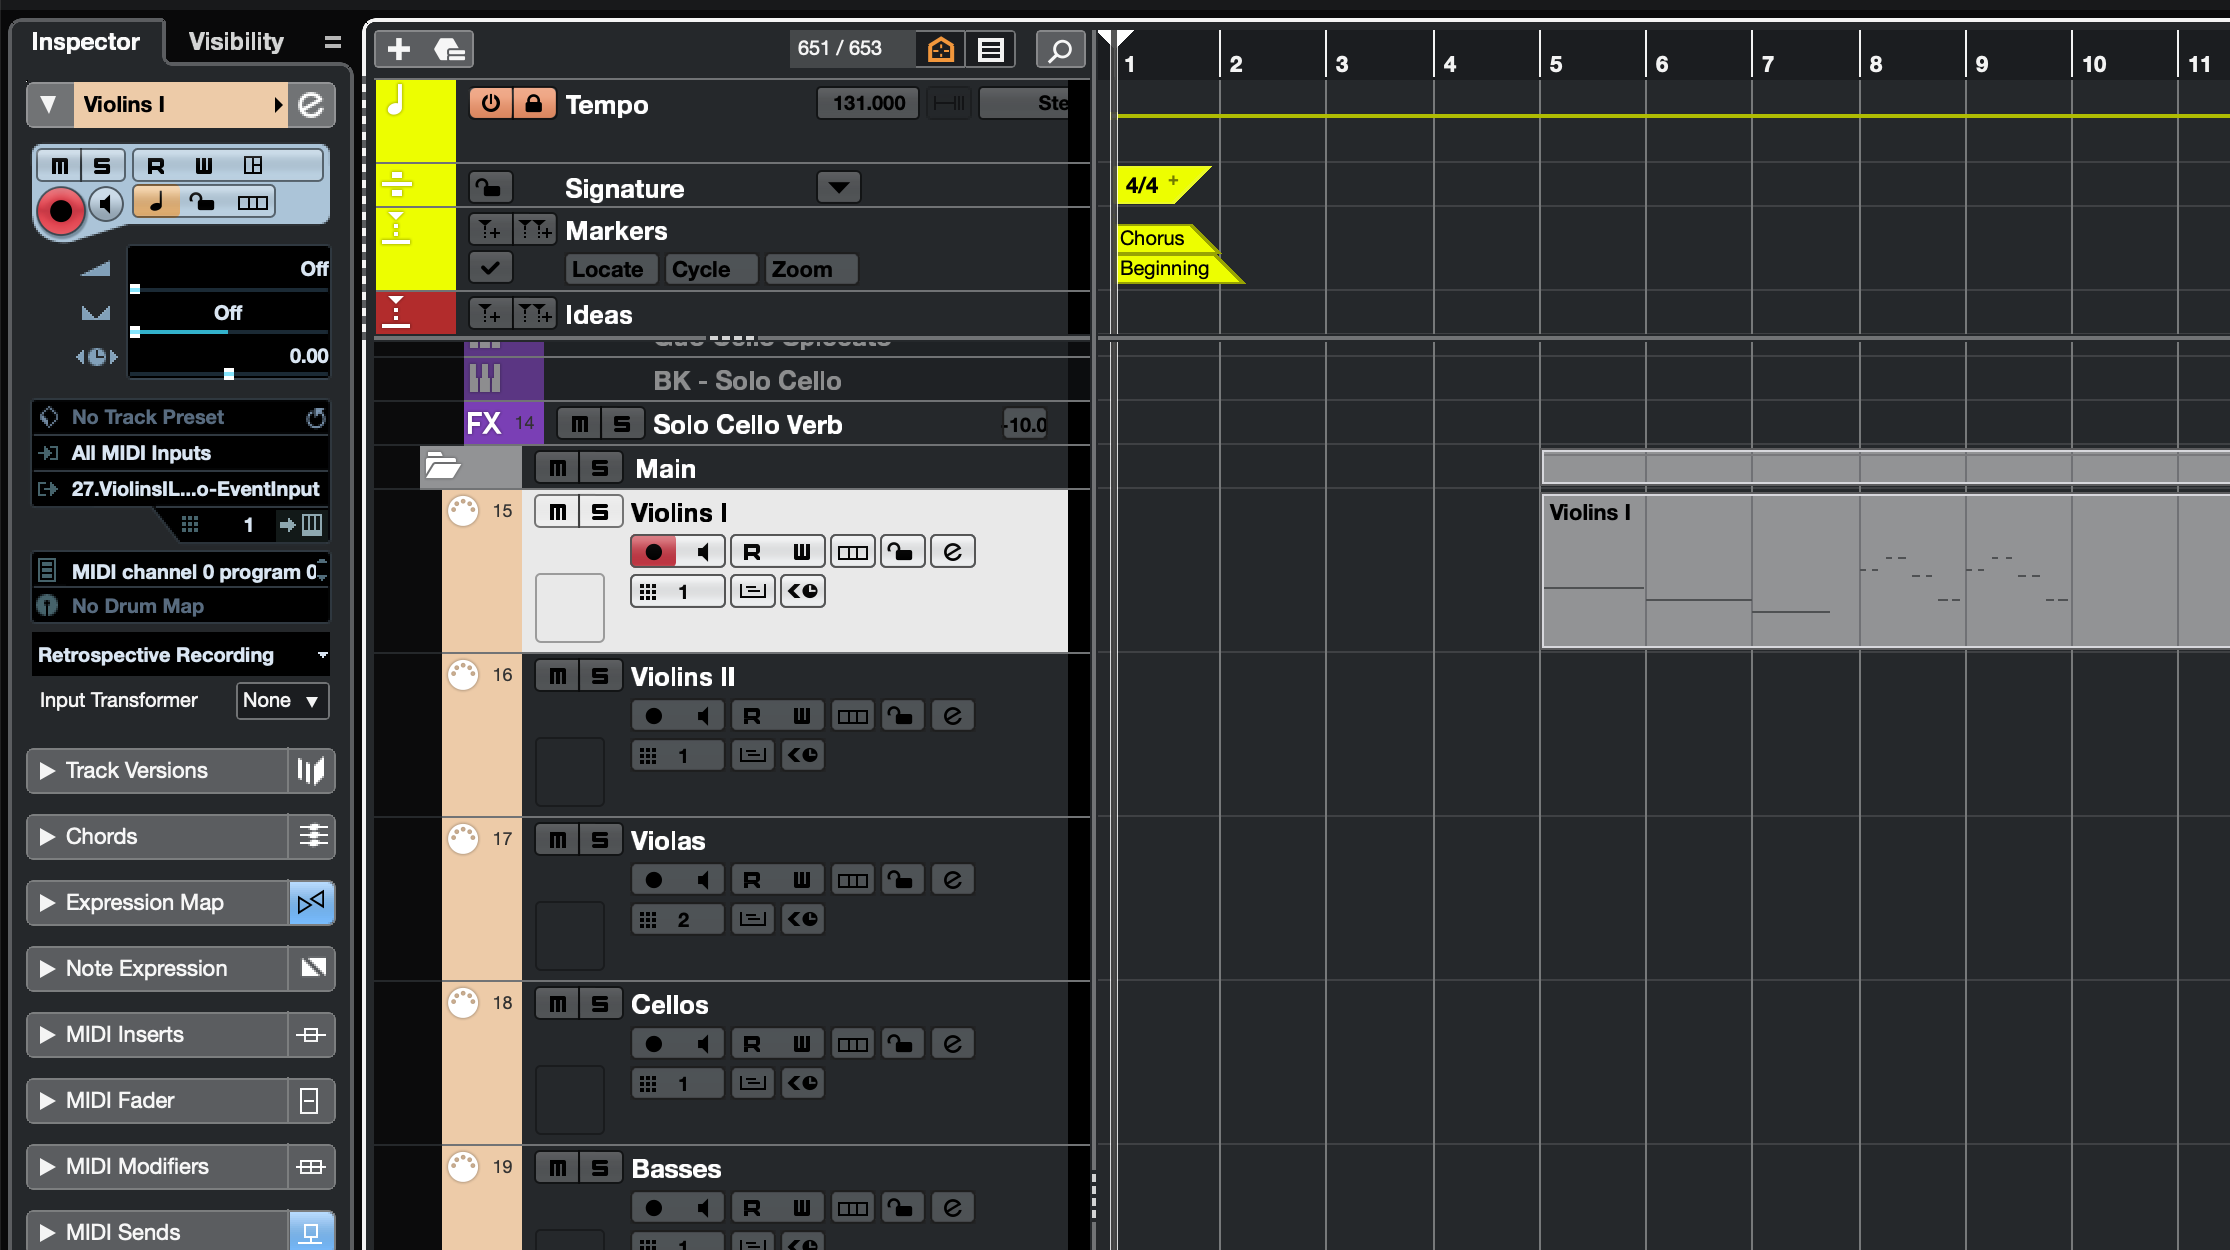2230x1250 pixels.
Task: Click the home icon beside the track counter
Action: [939, 48]
